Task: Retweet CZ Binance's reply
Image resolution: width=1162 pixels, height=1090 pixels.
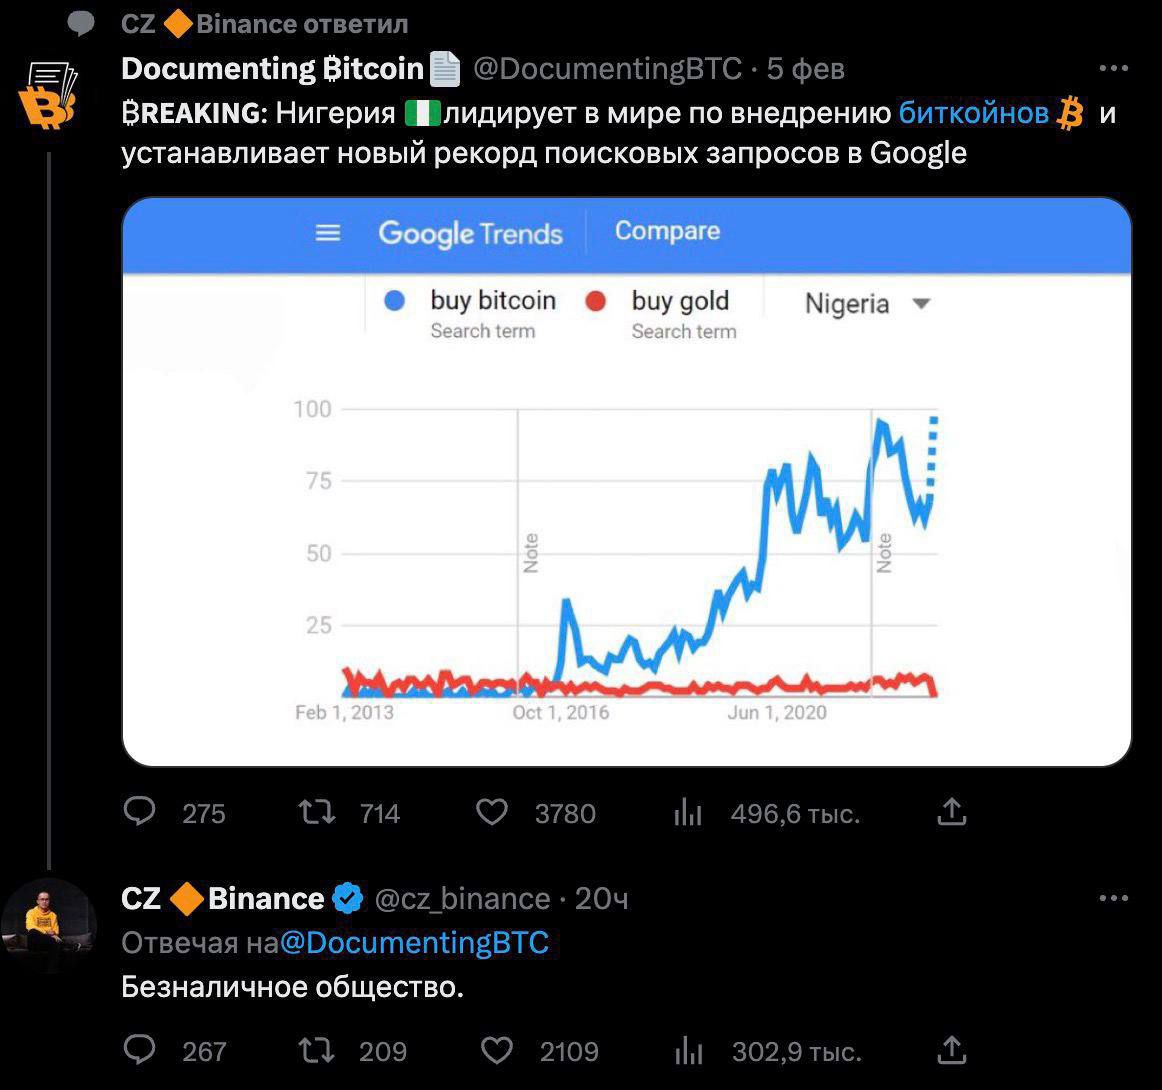Action: pos(317,1049)
